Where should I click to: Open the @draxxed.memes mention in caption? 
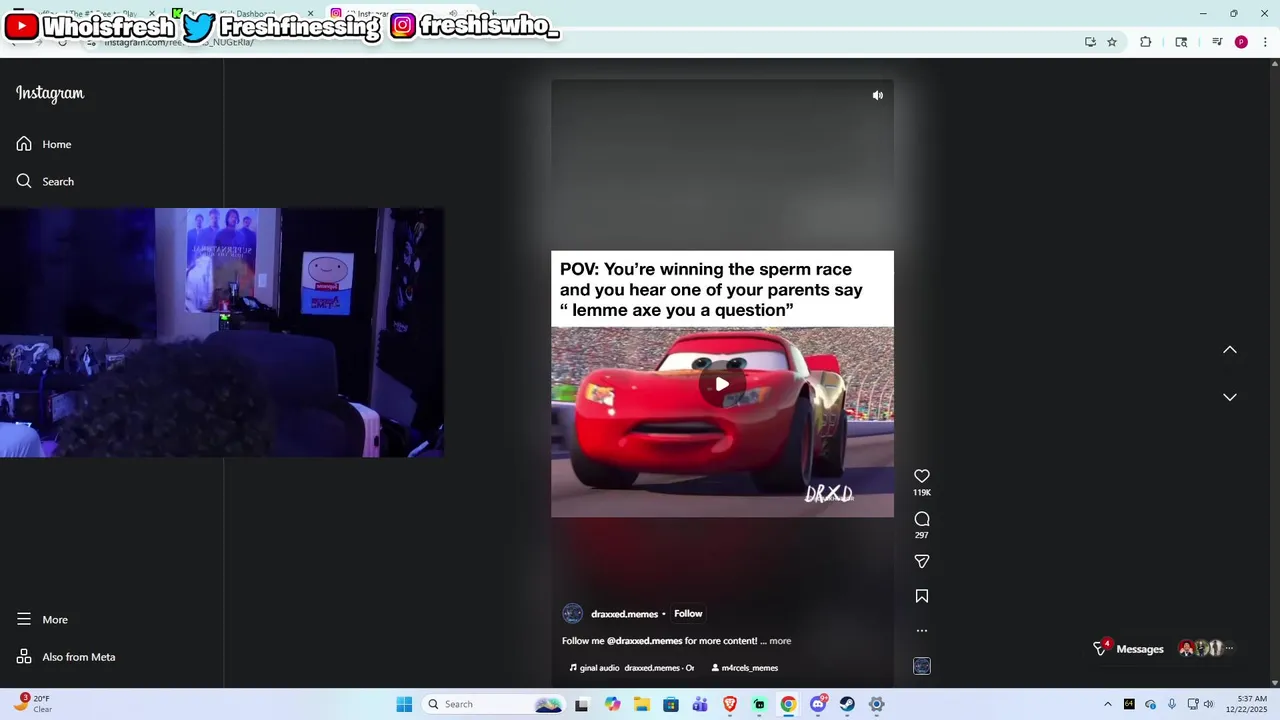click(644, 641)
